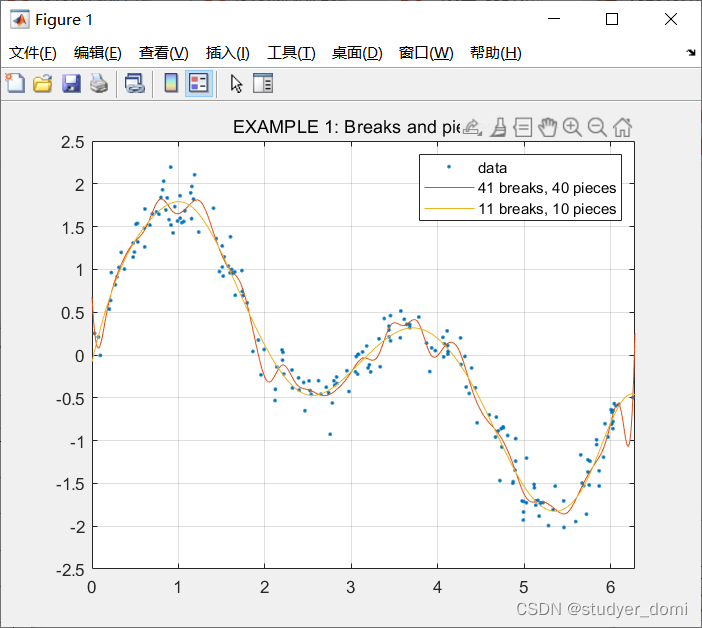Screen dimensions: 702x628
Task: Open a file with the folder icon
Action: click(x=43, y=84)
